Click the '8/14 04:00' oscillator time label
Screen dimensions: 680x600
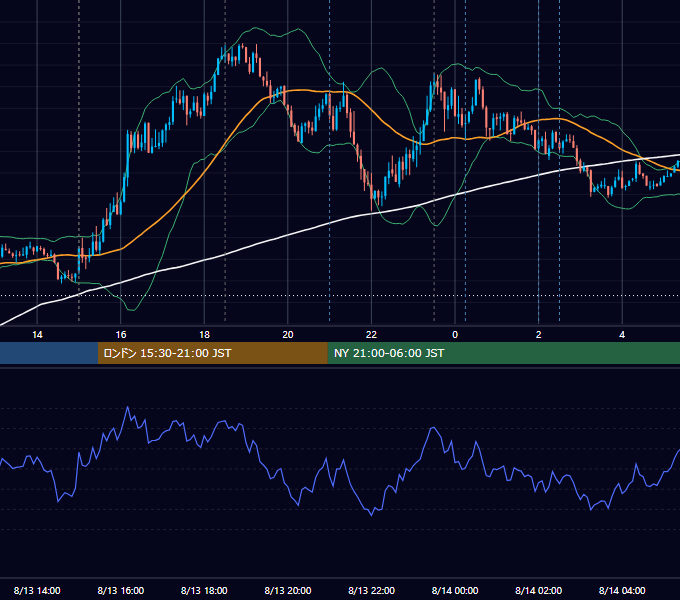pos(622,590)
